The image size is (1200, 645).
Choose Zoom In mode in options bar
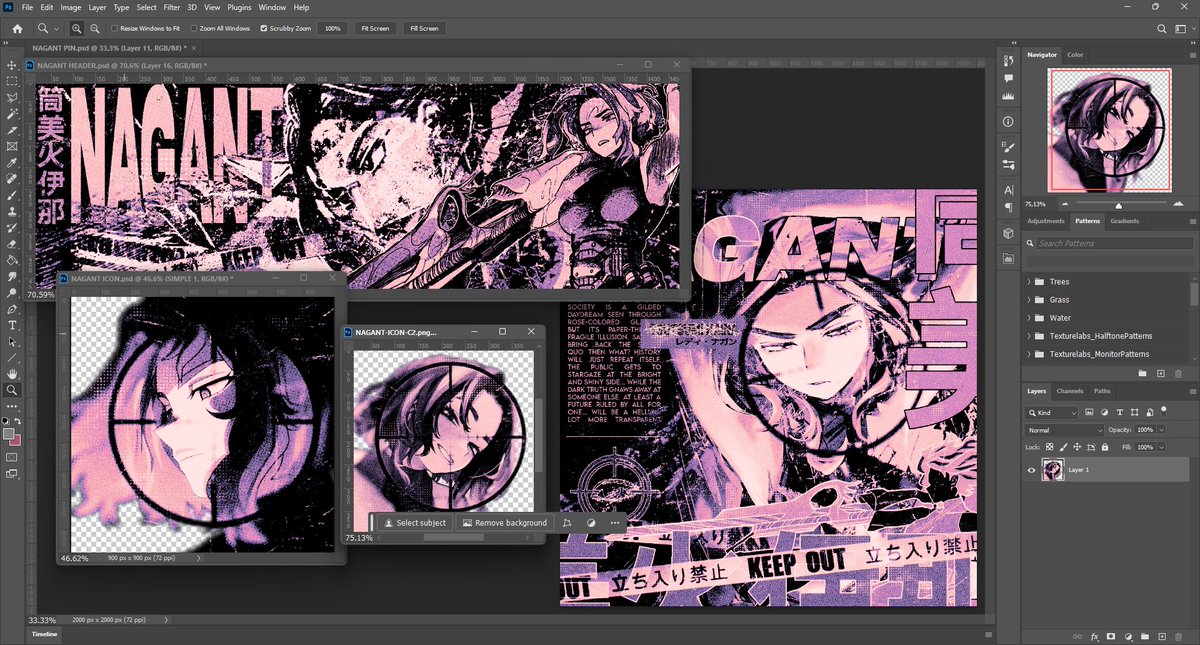78,29
